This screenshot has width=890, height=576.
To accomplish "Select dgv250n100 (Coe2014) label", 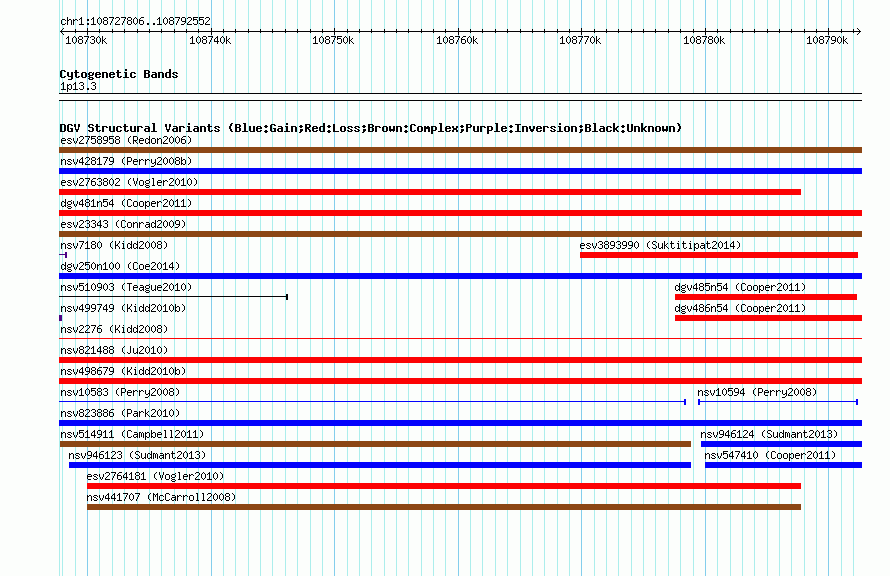I will [x=120, y=266].
